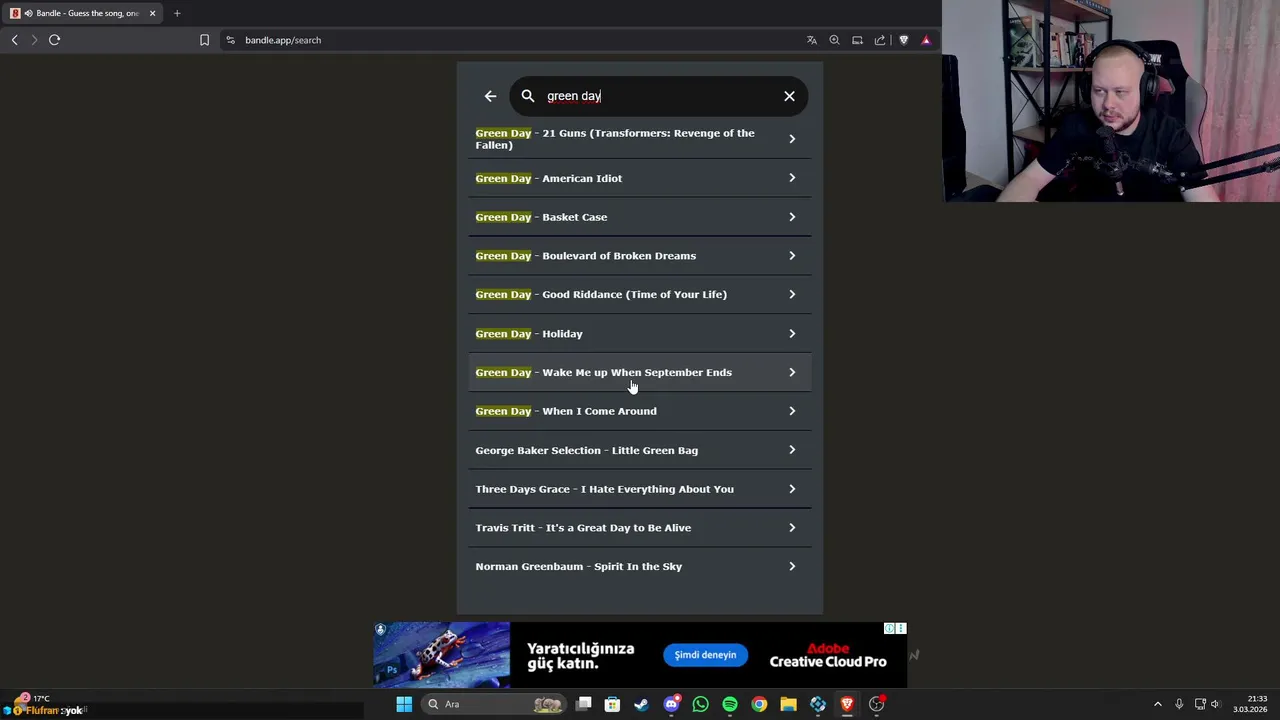Viewport: 1280px width, 720px height.
Task: Open OBS Studio from the taskbar
Action: click(x=877, y=704)
